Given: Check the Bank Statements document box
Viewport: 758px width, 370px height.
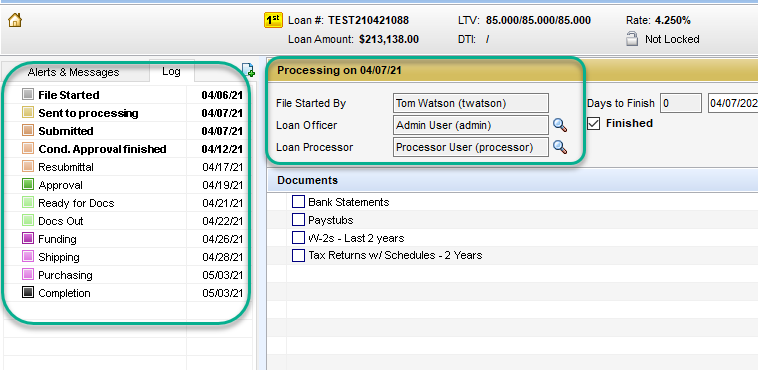Looking at the screenshot, I should (x=298, y=202).
